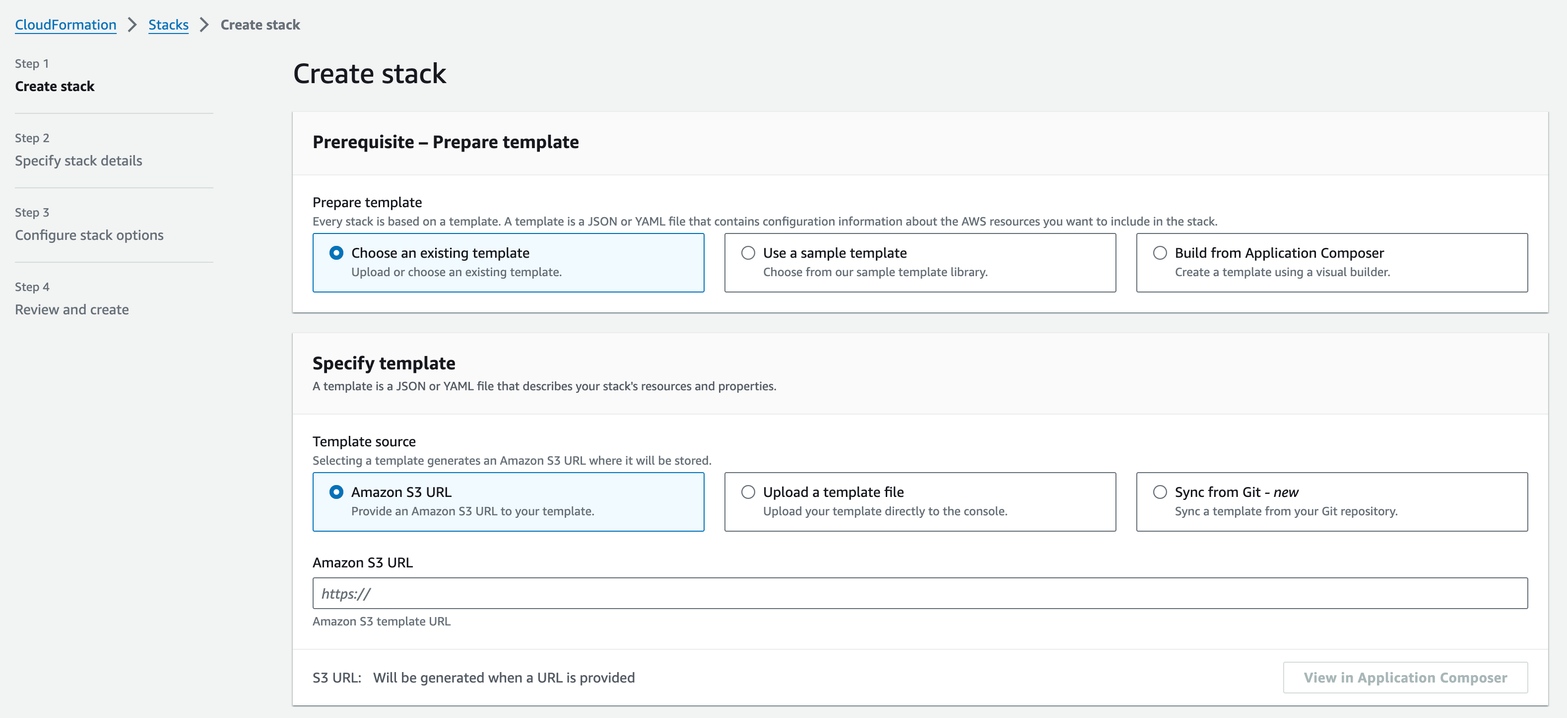The height and width of the screenshot is (718, 1567).
Task: Pick the Upload a template file option
Action: pyautogui.click(x=748, y=492)
